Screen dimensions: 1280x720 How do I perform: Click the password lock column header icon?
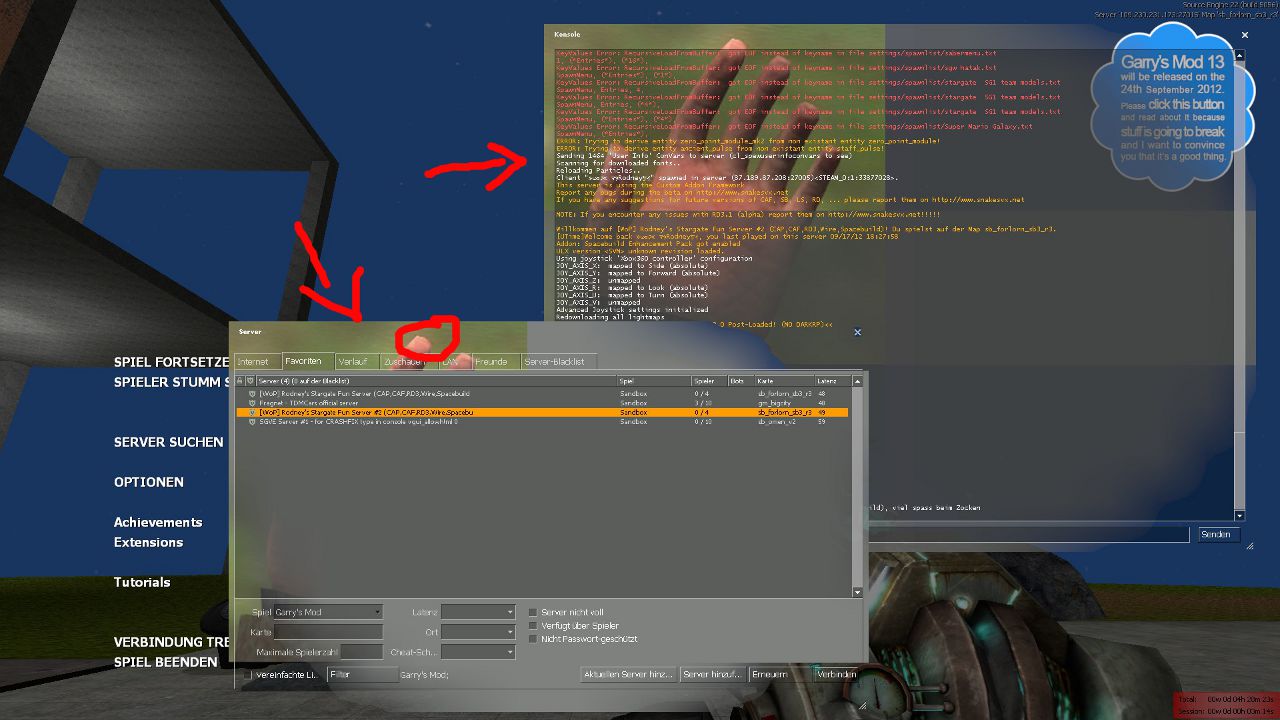tap(240, 381)
